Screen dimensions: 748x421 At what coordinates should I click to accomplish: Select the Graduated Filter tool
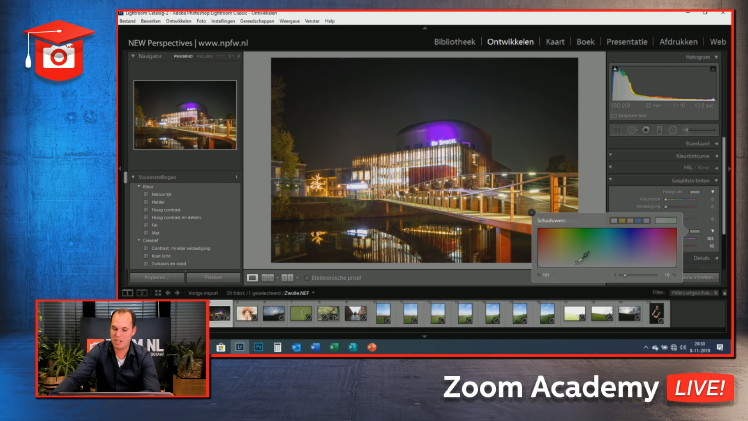[659, 130]
